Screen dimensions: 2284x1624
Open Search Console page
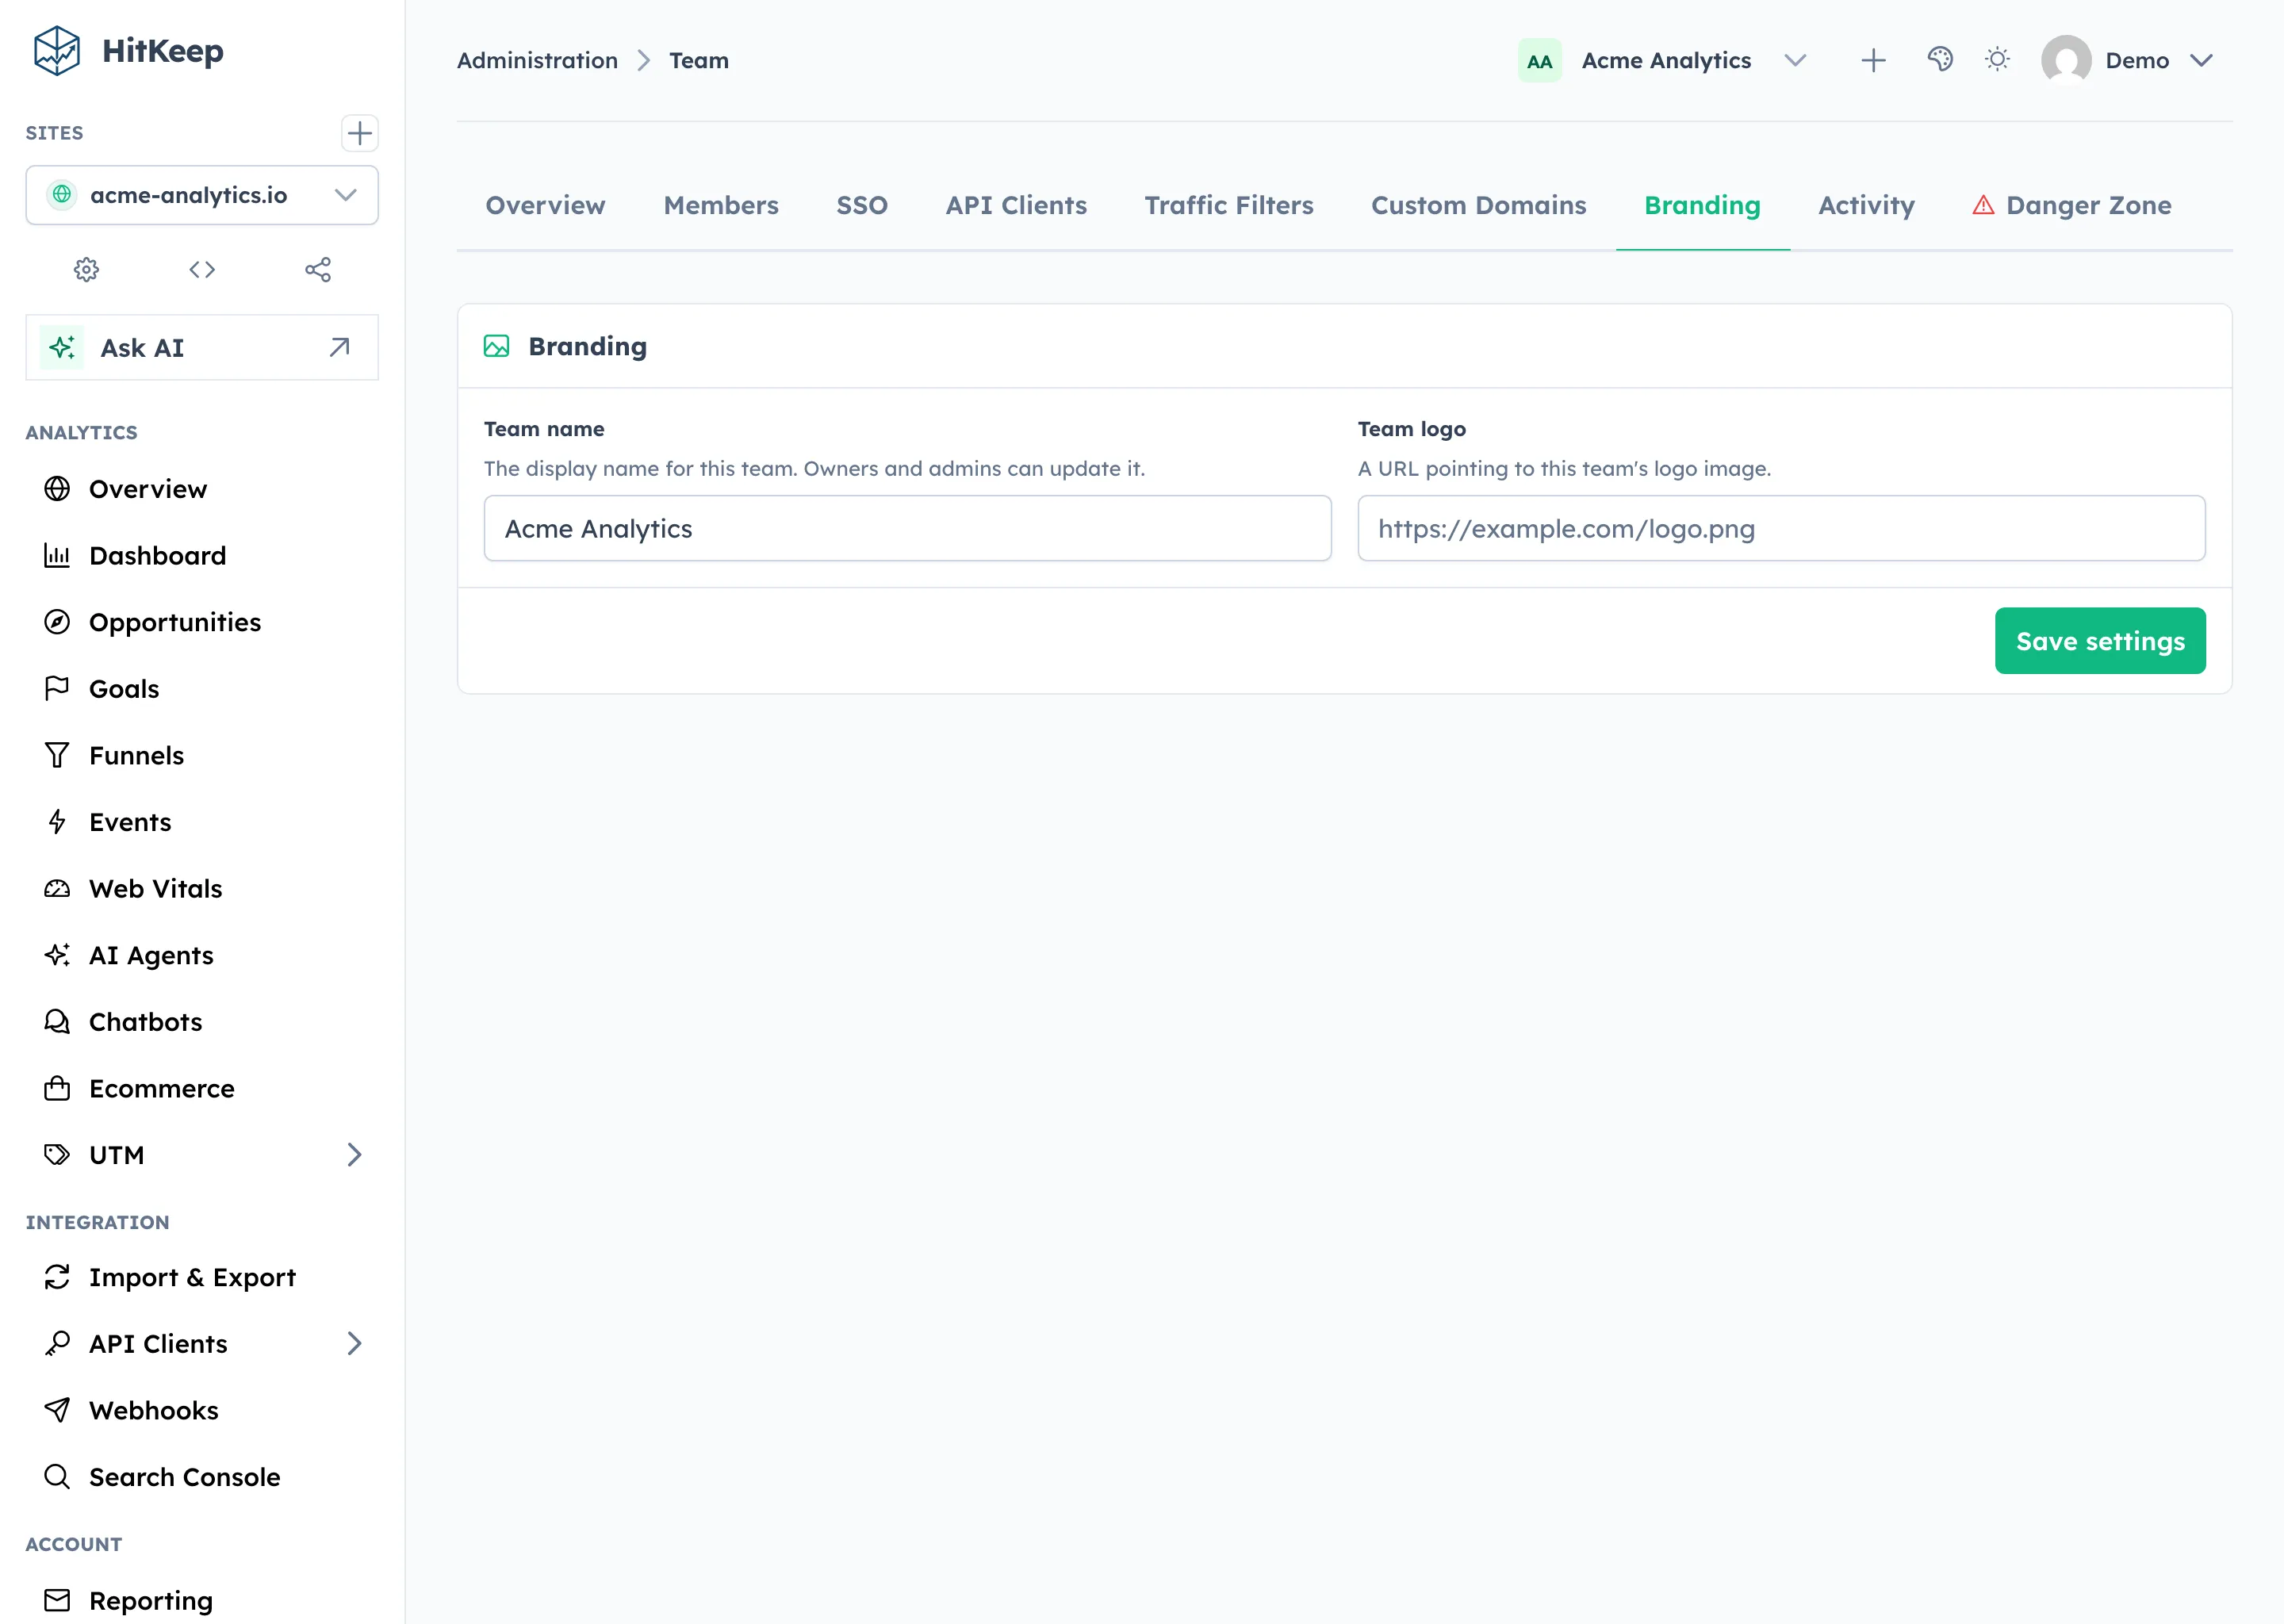(x=202, y=1477)
